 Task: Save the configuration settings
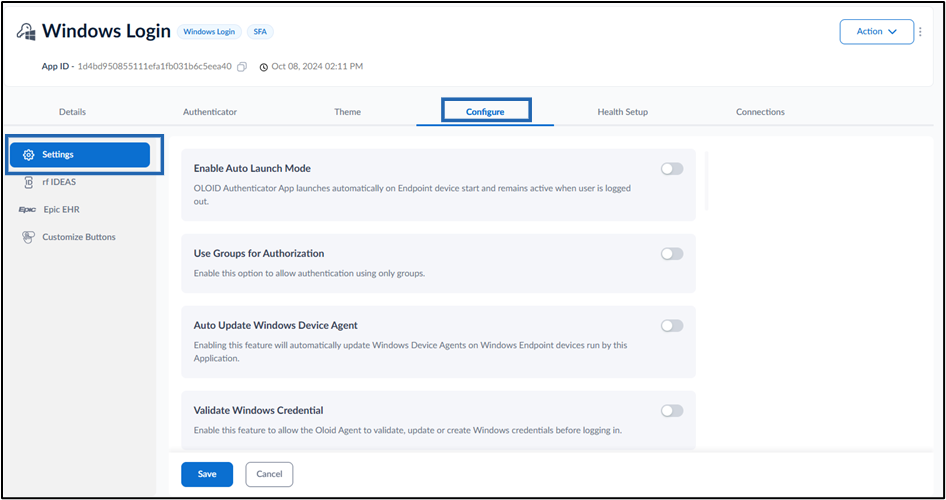click(x=207, y=474)
